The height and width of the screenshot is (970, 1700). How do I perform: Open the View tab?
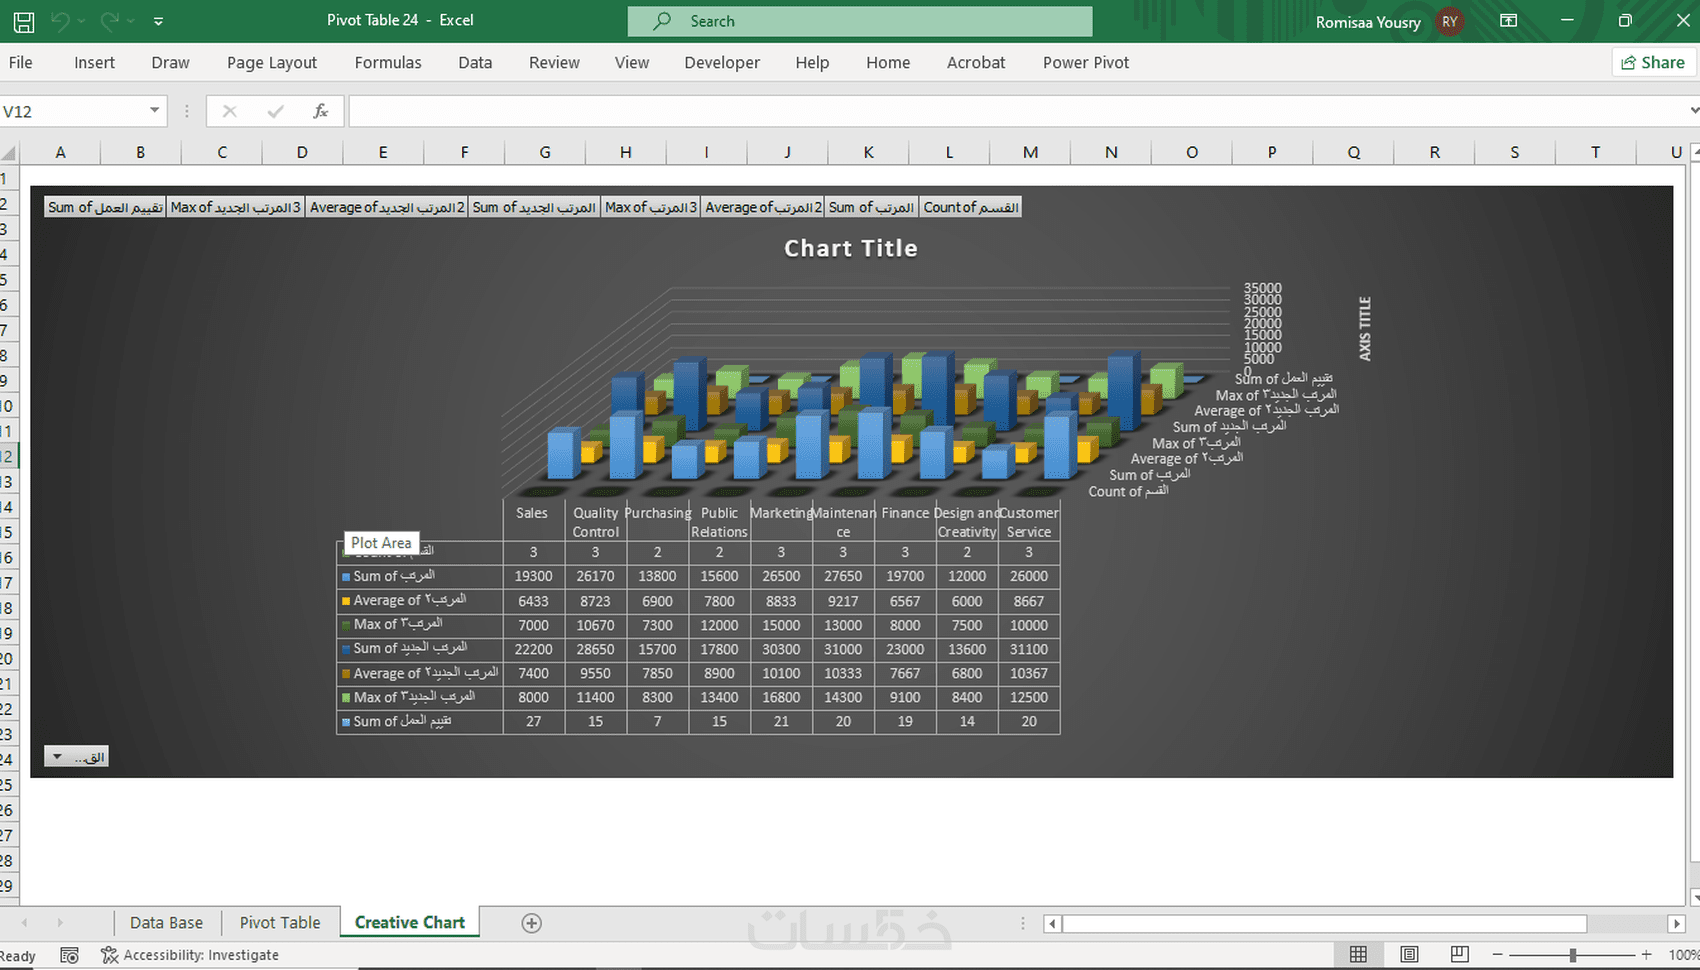pyautogui.click(x=632, y=62)
